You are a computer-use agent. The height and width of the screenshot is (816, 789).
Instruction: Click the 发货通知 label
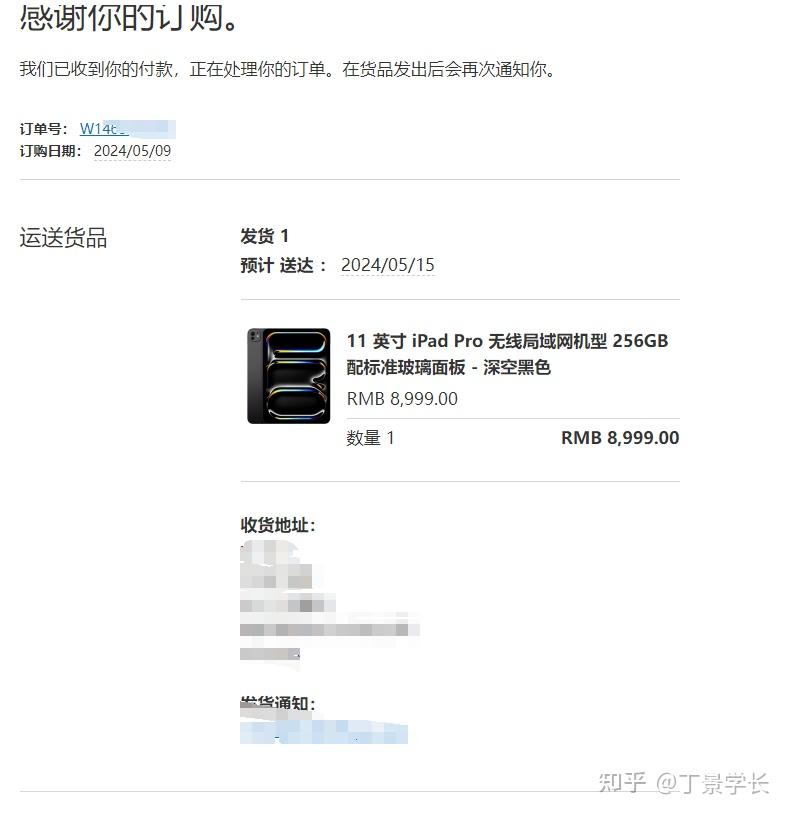click(278, 703)
